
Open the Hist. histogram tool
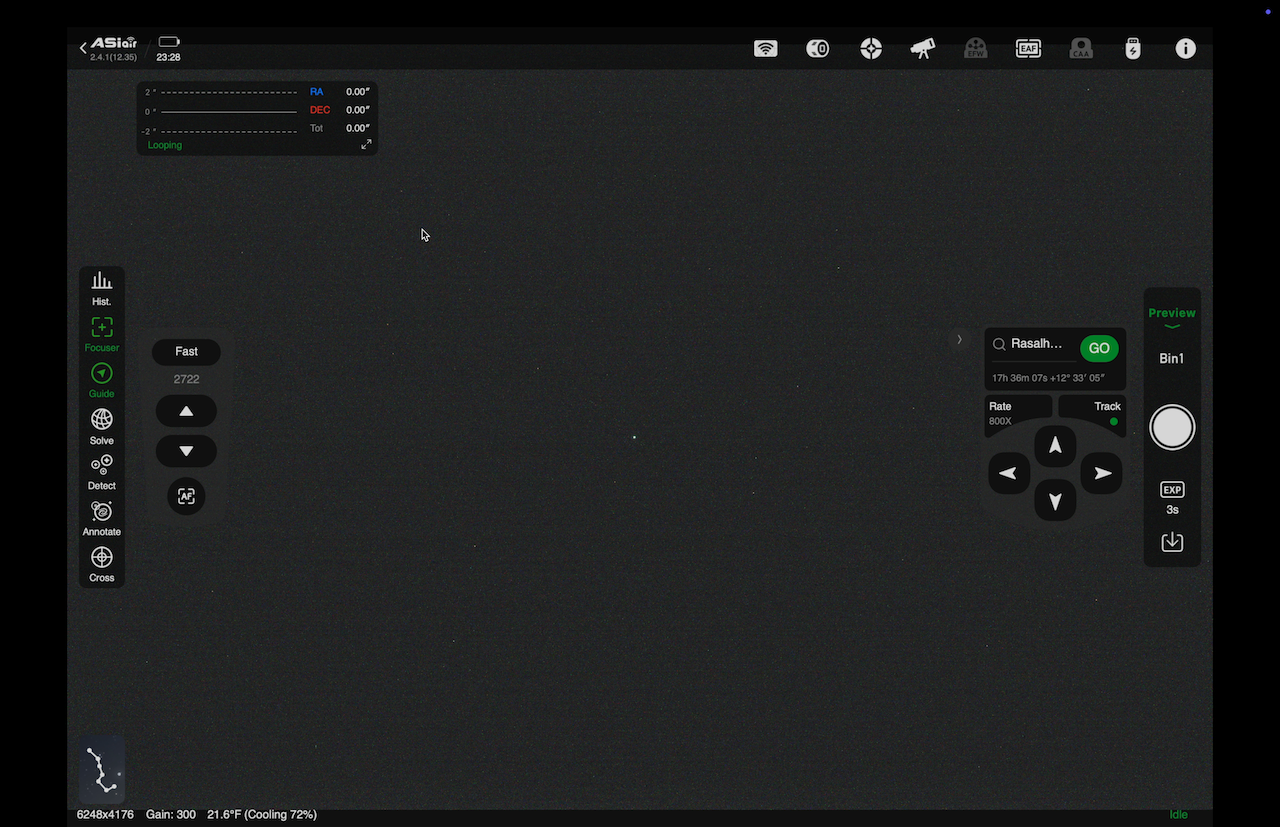click(x=102, y=288)
